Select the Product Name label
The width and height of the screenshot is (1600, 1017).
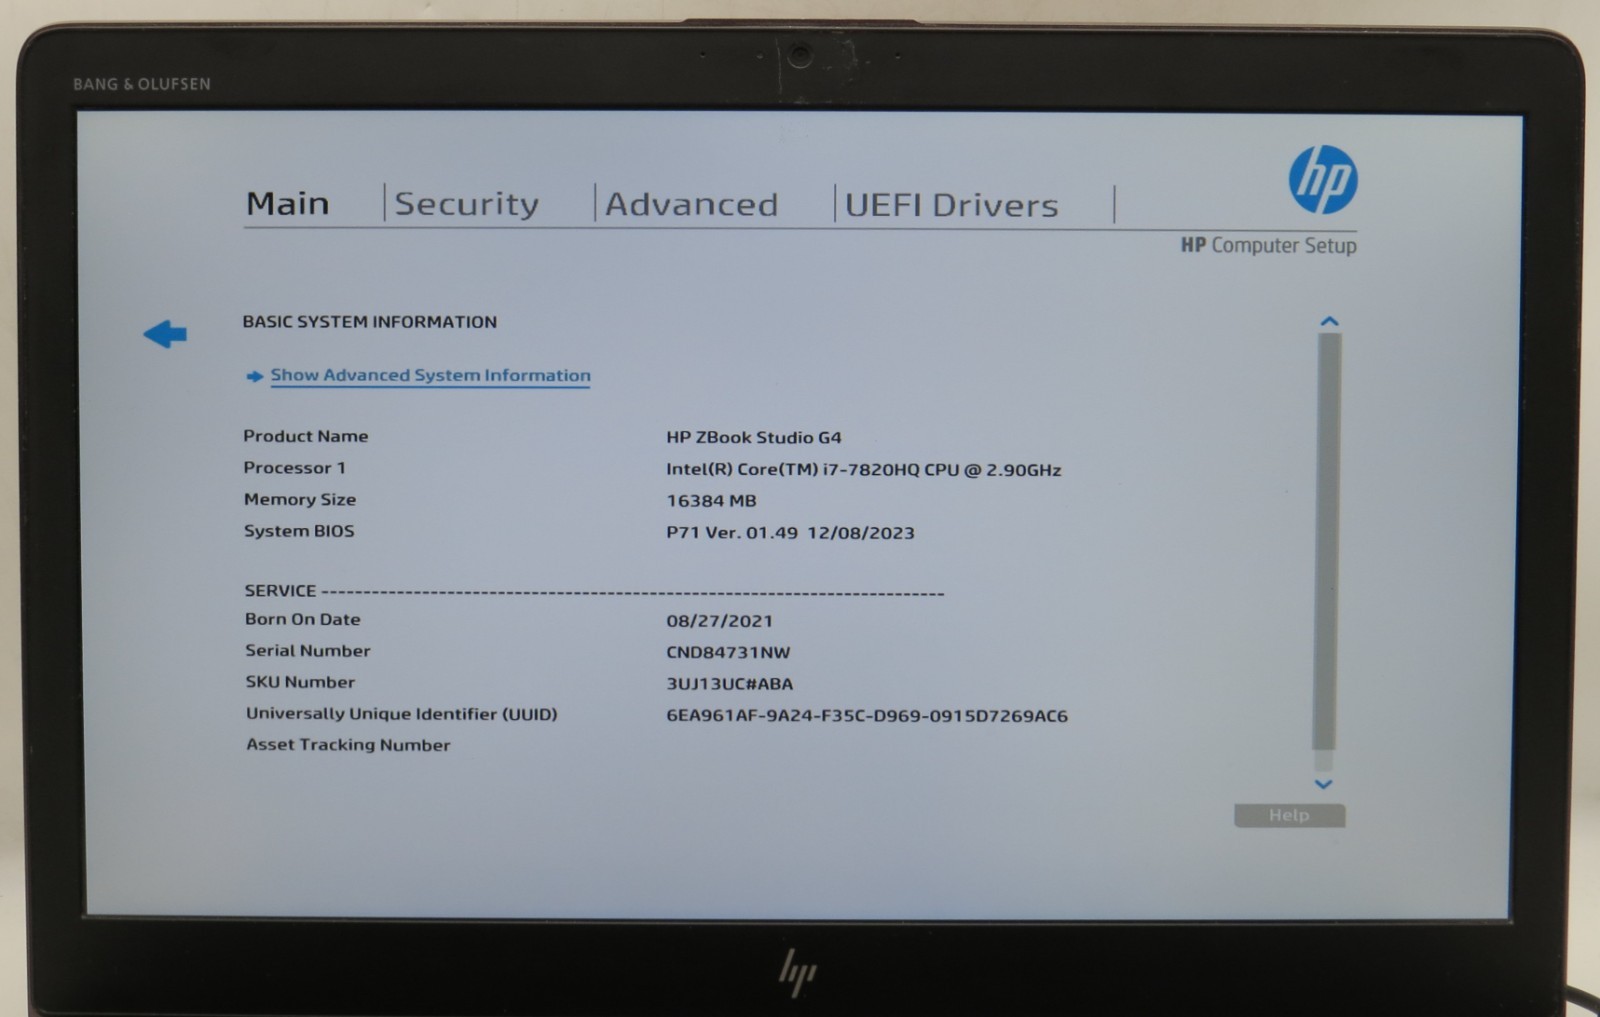[x=306, y=436]
